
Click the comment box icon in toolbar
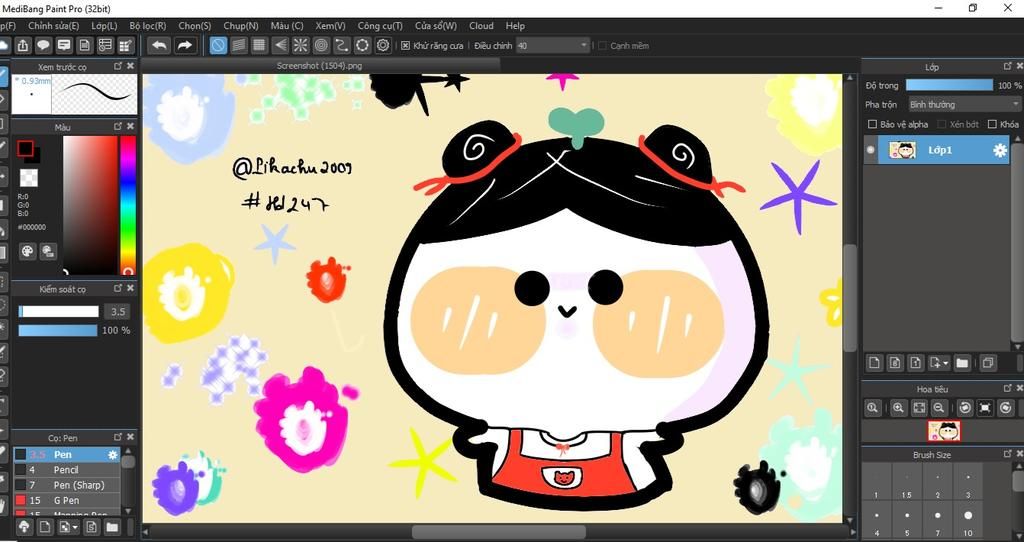point(64,45)
